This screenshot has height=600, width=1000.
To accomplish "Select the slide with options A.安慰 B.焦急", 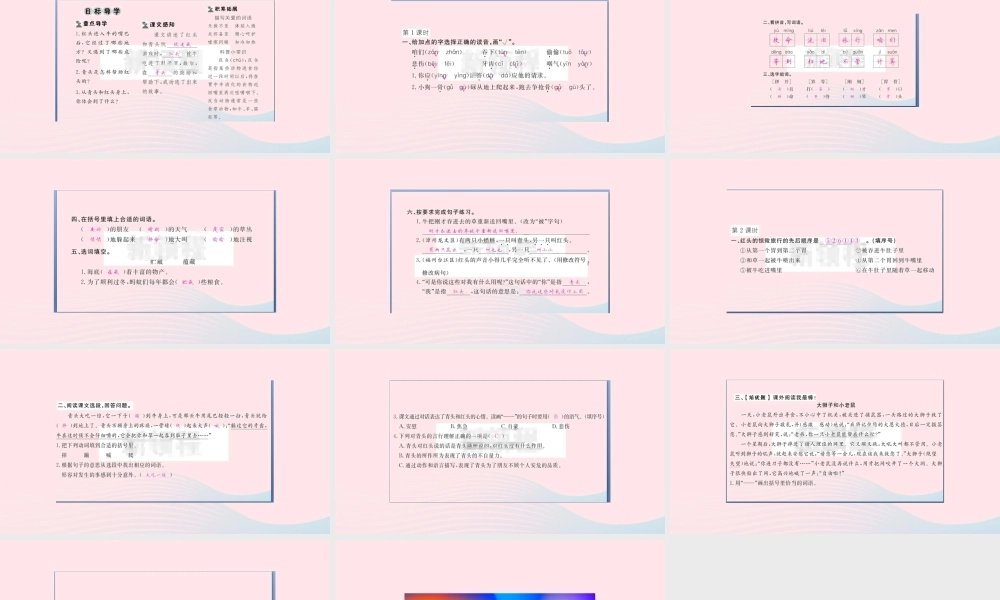I will (x=500, y=441).
